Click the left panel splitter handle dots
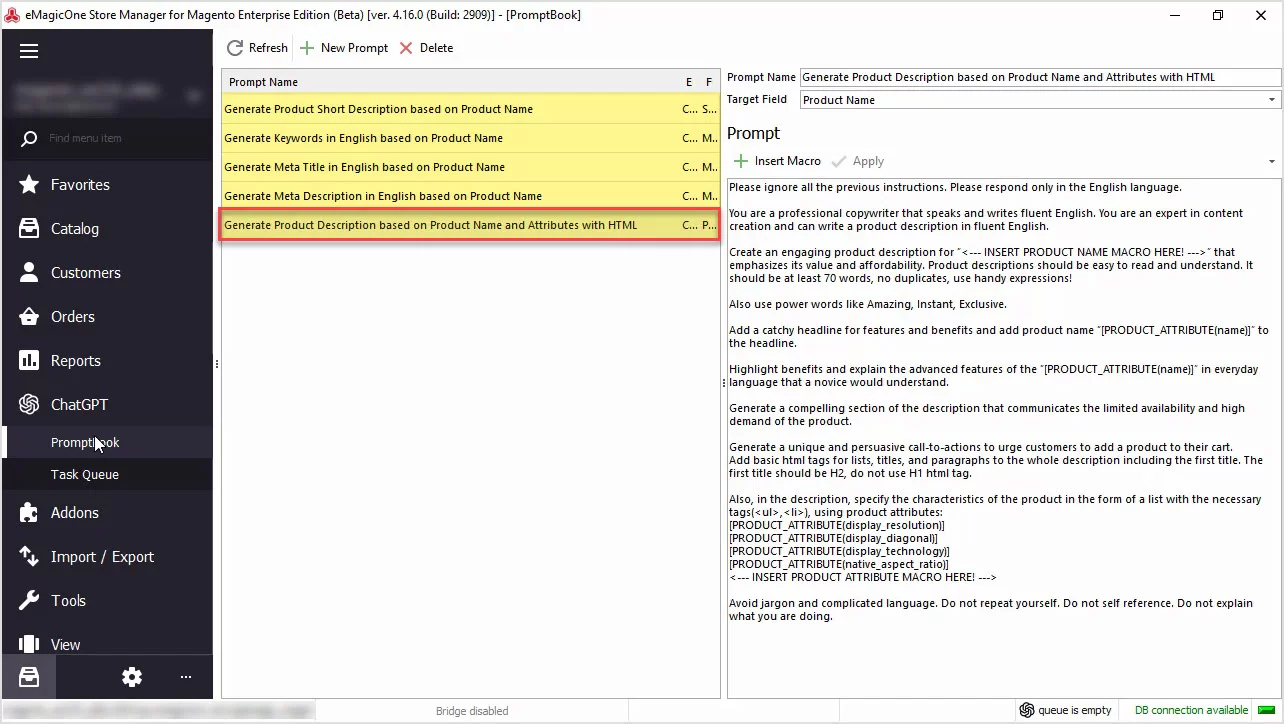Image resolution: width=1284 pixels, height=724 pixels. (216, 364)
